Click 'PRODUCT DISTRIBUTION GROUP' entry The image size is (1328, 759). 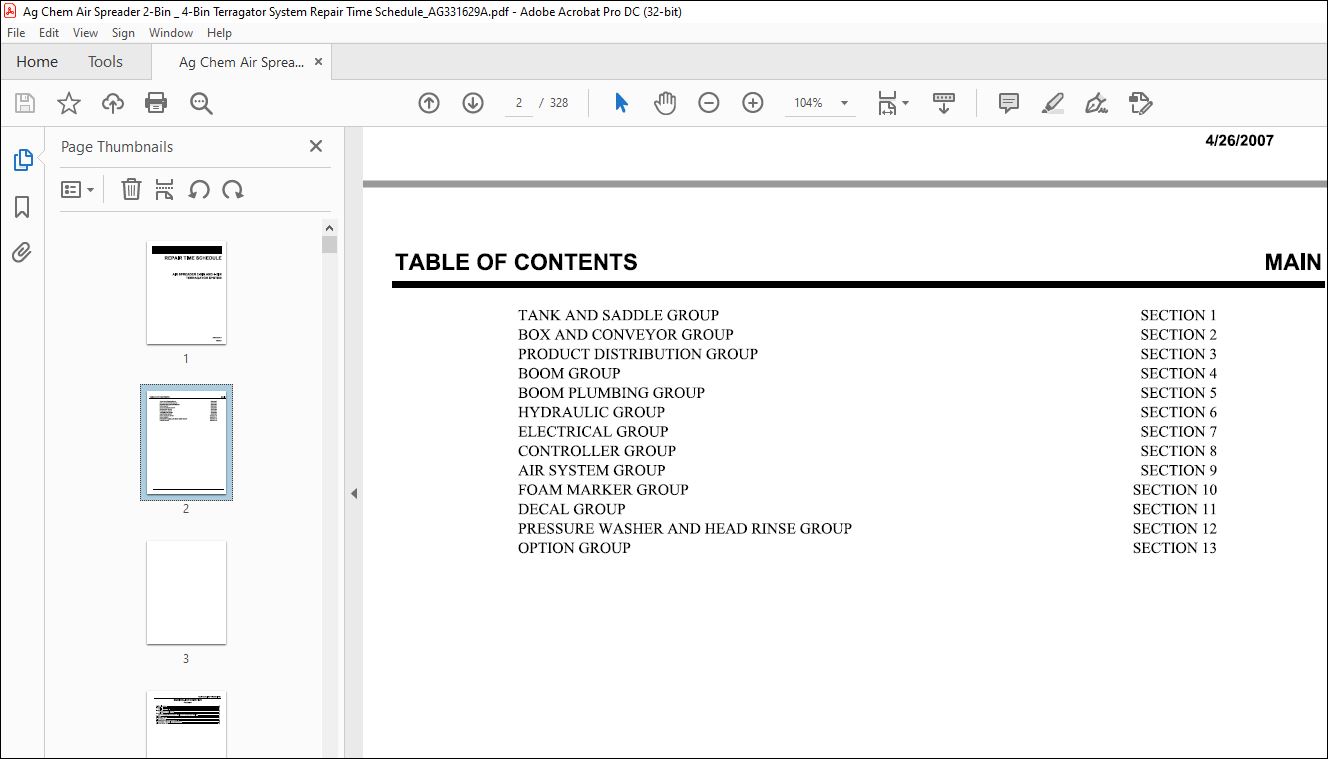638,354
